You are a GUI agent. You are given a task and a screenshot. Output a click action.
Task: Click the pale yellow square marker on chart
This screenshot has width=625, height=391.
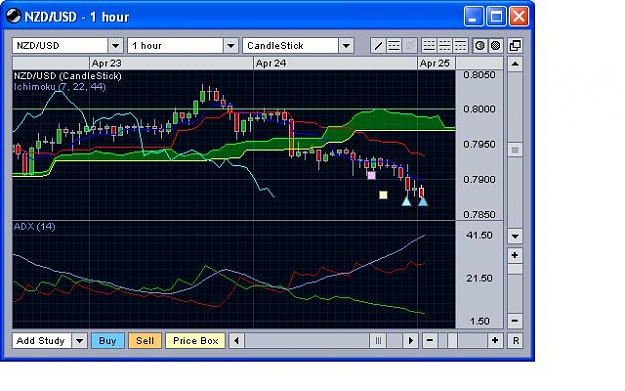click(x=383, y=195)
